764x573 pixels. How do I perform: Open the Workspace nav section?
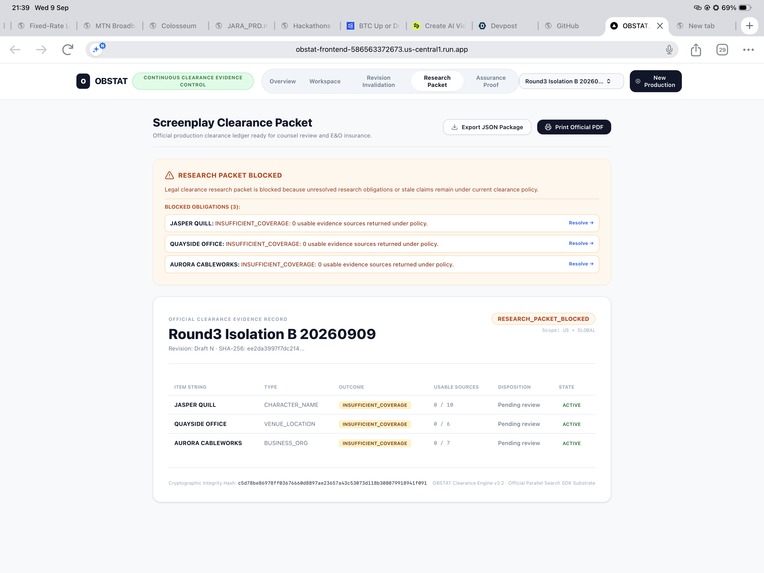(325, 81)
